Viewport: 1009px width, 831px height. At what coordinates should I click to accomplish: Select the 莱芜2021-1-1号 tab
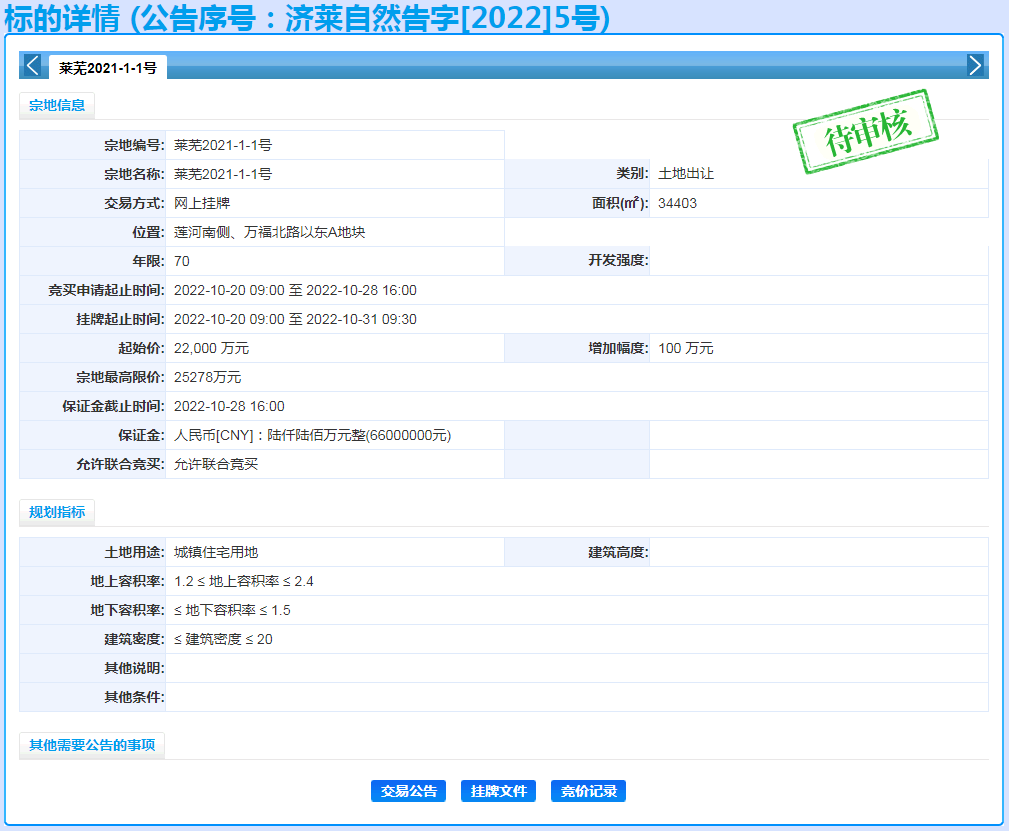(107, 68)
